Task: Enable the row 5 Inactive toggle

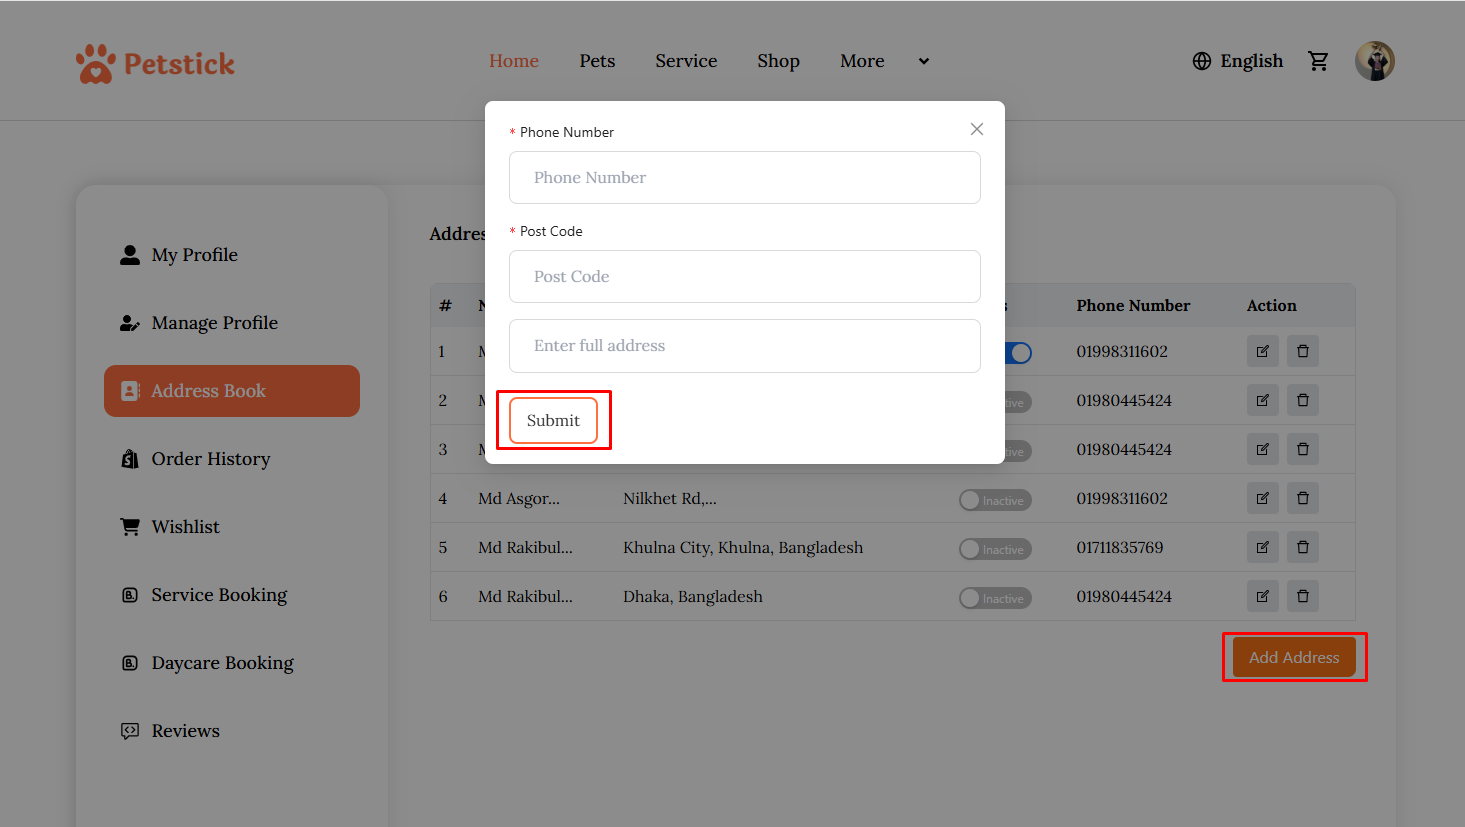Action: coord(994,549)
